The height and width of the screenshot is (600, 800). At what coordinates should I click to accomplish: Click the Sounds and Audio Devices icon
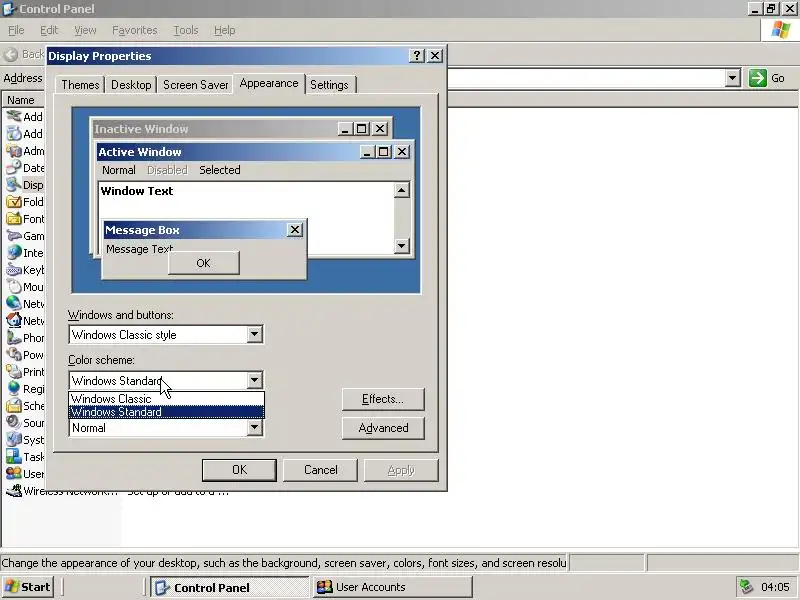(14, 422)
